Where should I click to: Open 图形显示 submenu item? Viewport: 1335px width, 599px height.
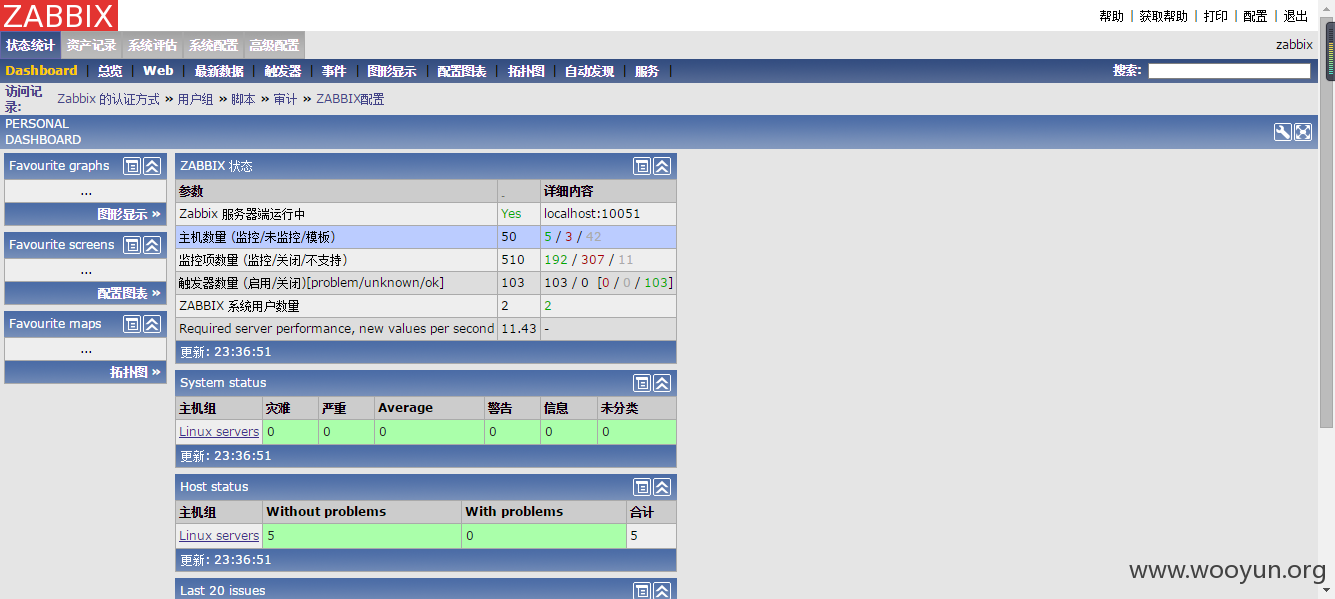click(x=392, y=71)
